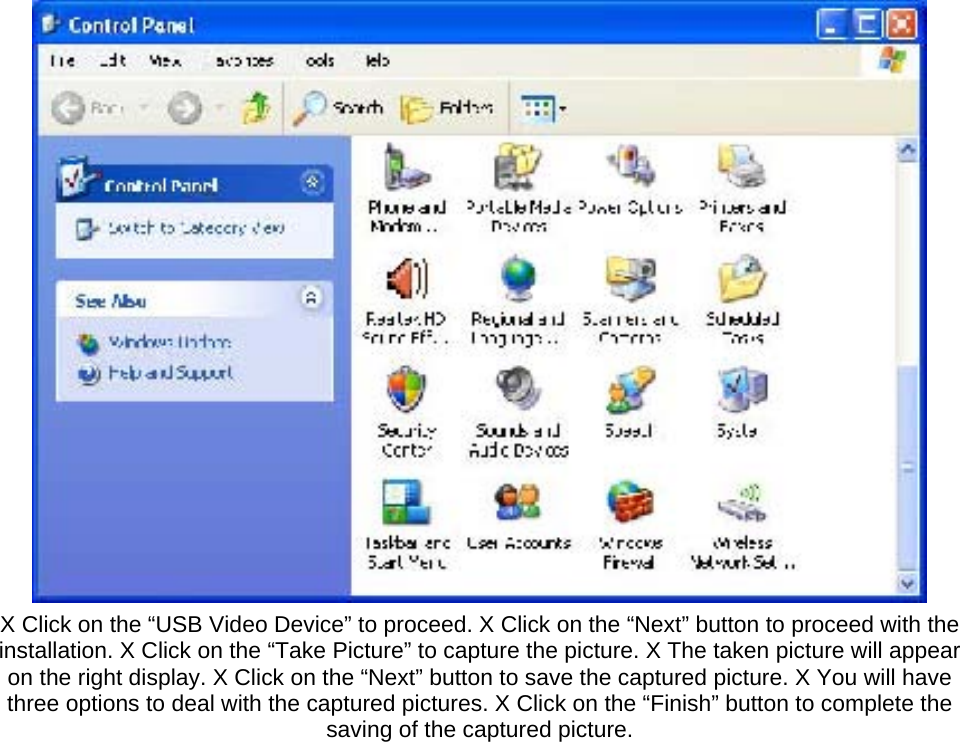Open the Favorites menu
Image resolution: width=960 pixels, height=742 pixels.
point(243,61)
